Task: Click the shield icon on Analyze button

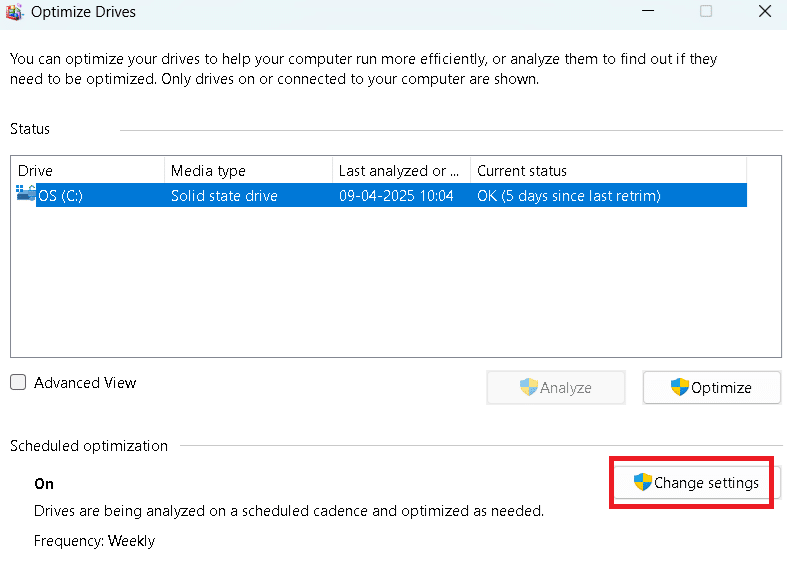Action: [x=529, y=387]
